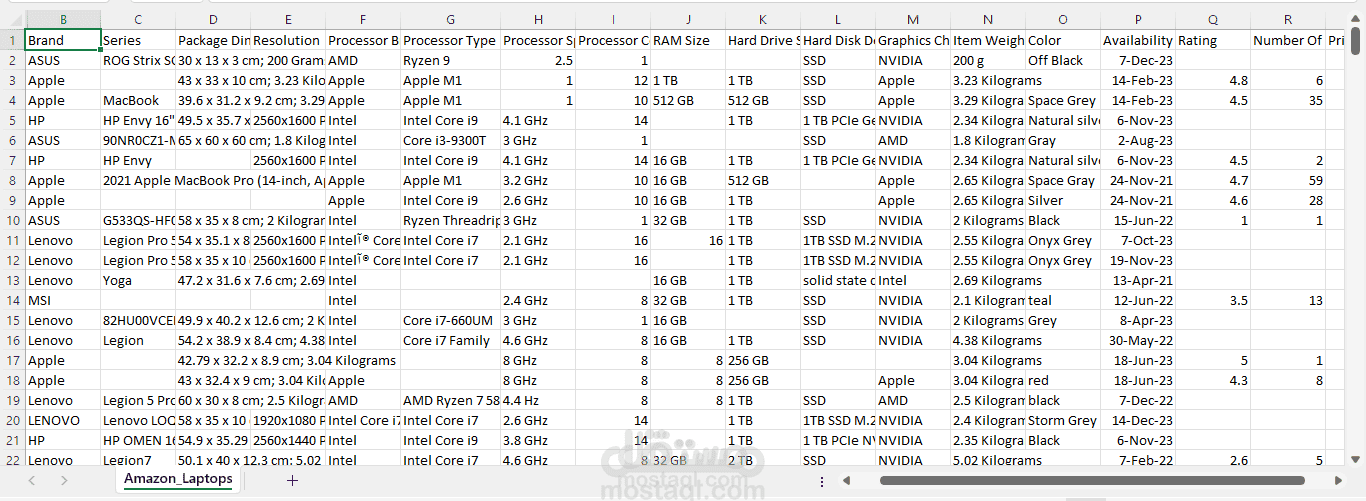Image resolution: width=1366 pixels, height=501 pixels.
Task: Select the solid state disk description cell
Action: tap(838, 281)
